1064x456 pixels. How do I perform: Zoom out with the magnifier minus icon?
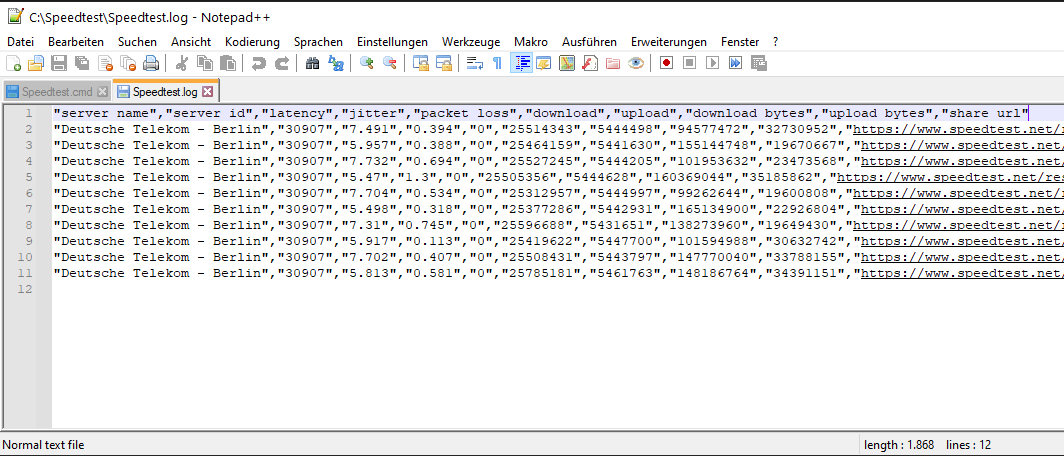click(x=390, y=64)
